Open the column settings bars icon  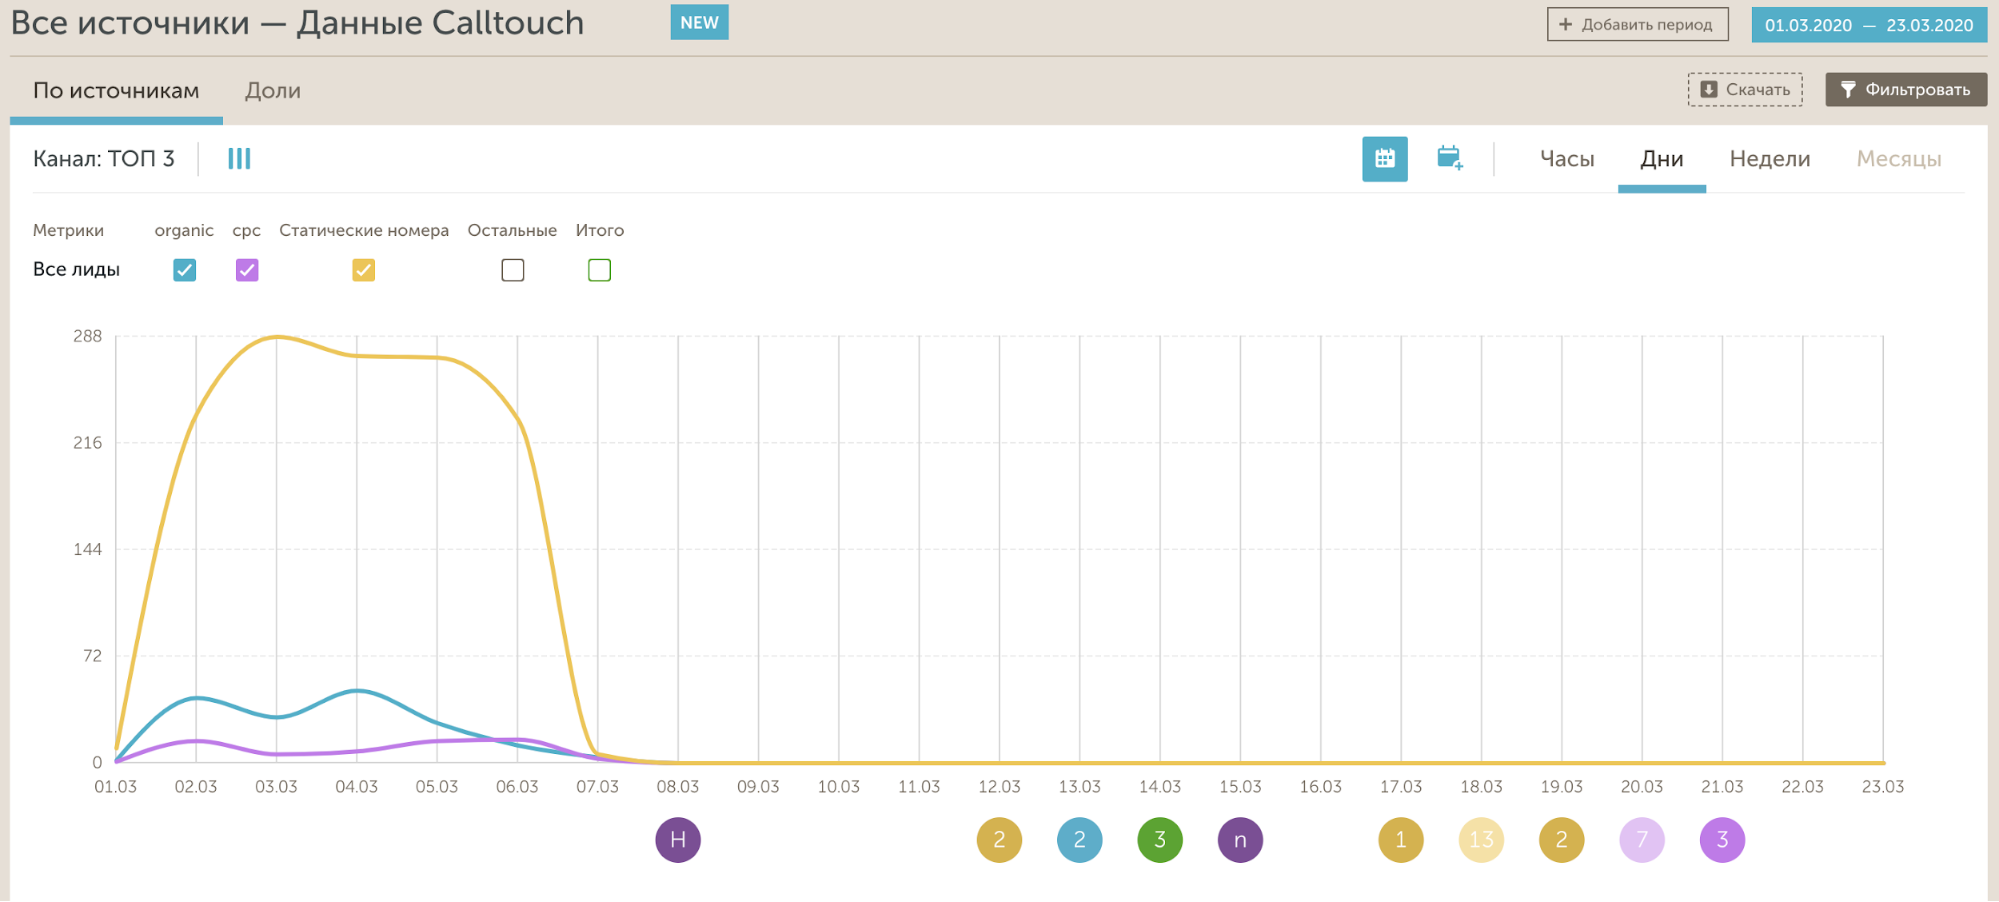point(239,159)
